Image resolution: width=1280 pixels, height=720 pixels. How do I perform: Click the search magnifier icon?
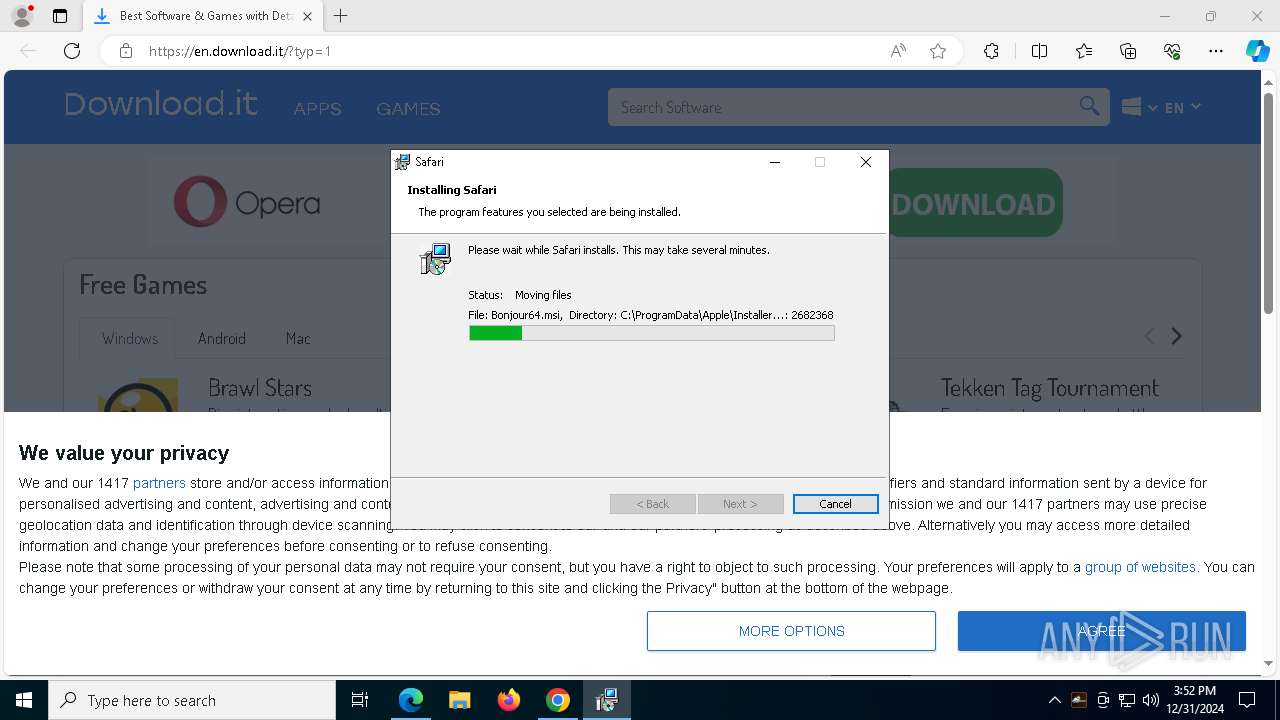[x=1089, y=106]
